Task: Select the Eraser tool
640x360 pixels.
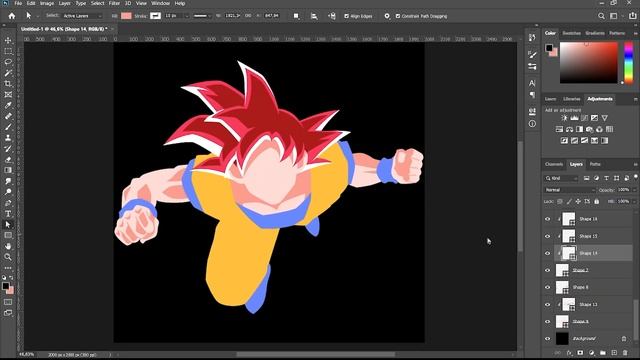Action: [x=8, y=160]
